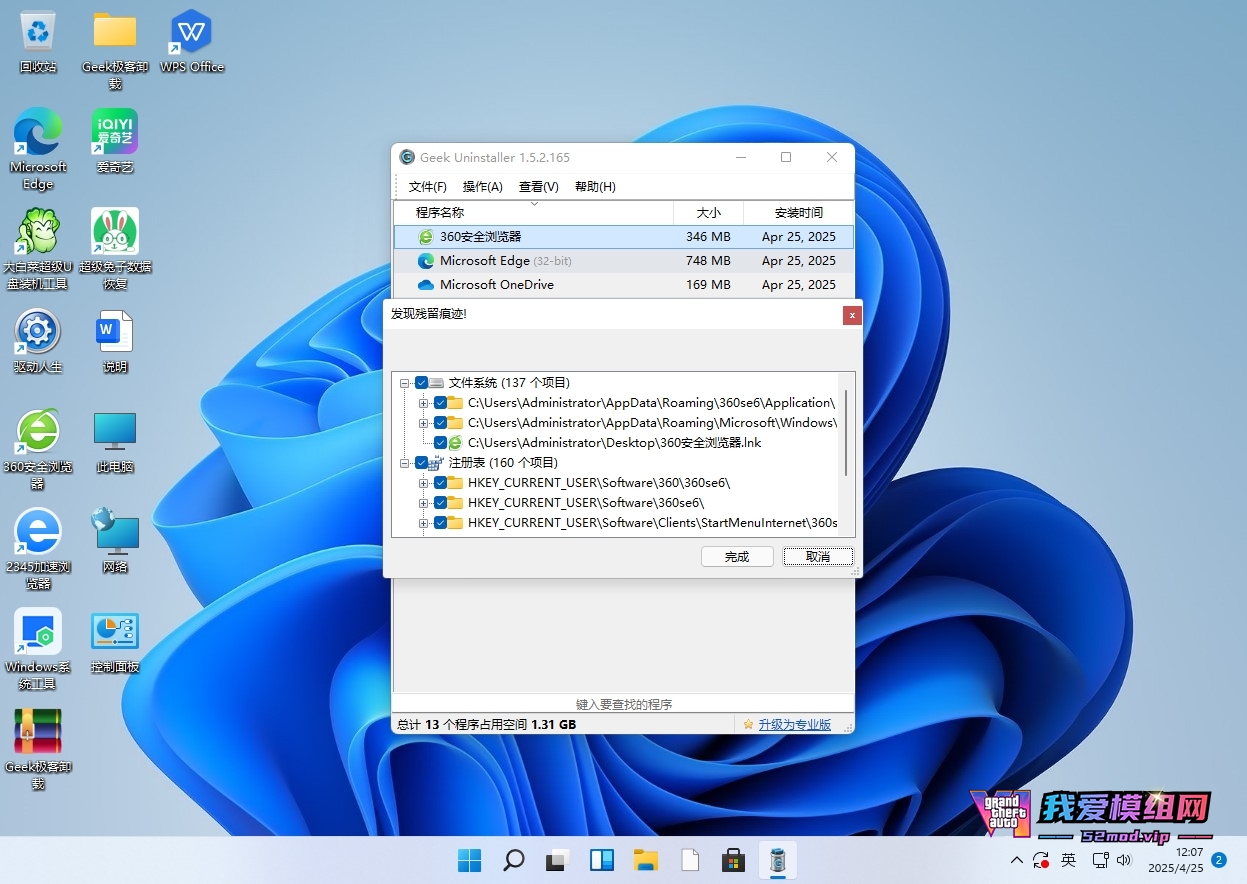Uncheck the HKEY_CURRENT_USER\Software\360se6\ checkbox

tap(440, 503)
